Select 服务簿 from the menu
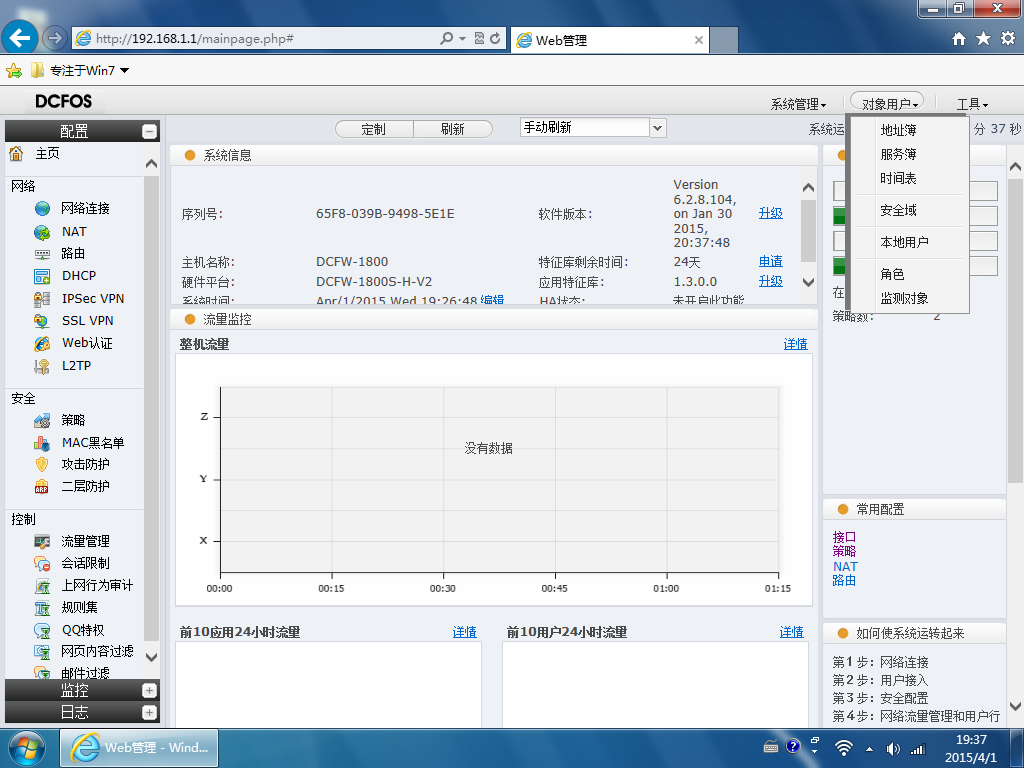Viewport: 1024px width, 768px height. (898, 154)
